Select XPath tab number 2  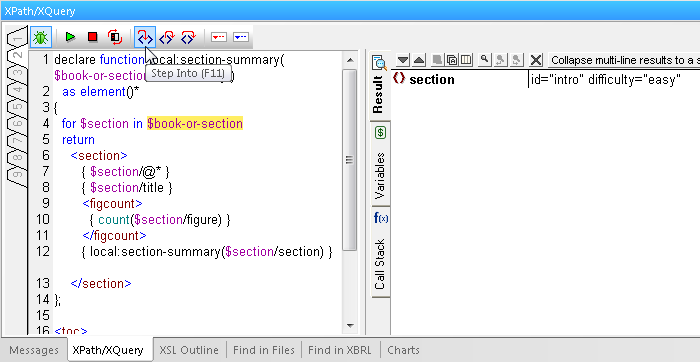pyautogui.click(x=18, y=56)
